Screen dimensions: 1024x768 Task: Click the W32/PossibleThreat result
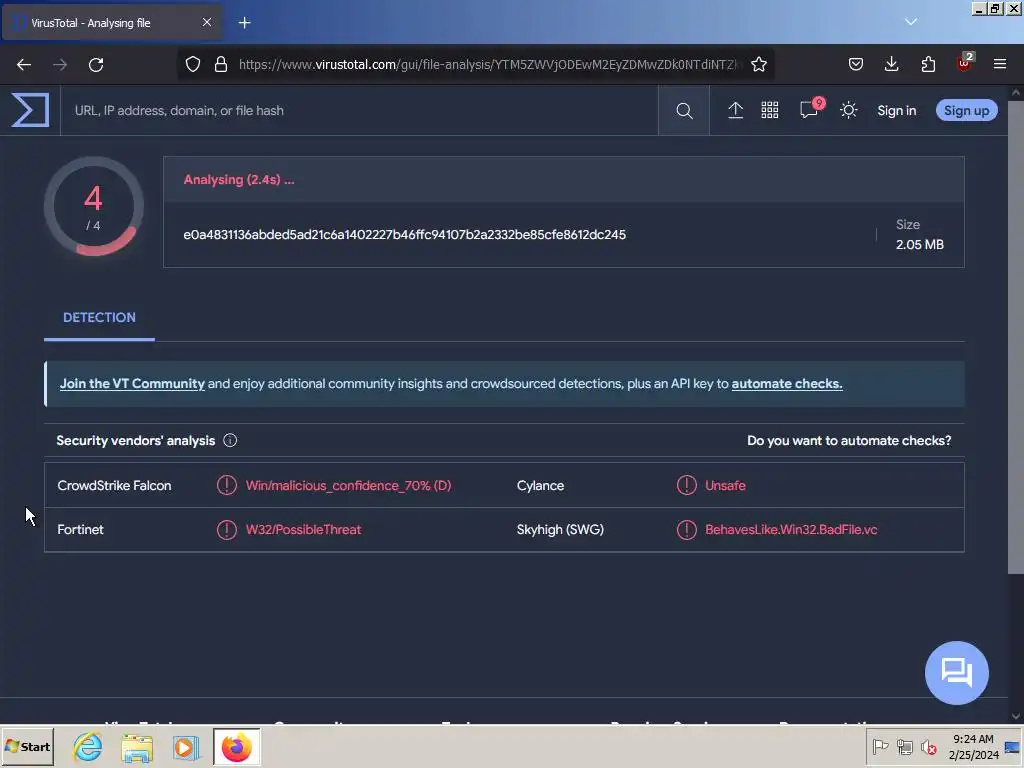coord(304,530)
